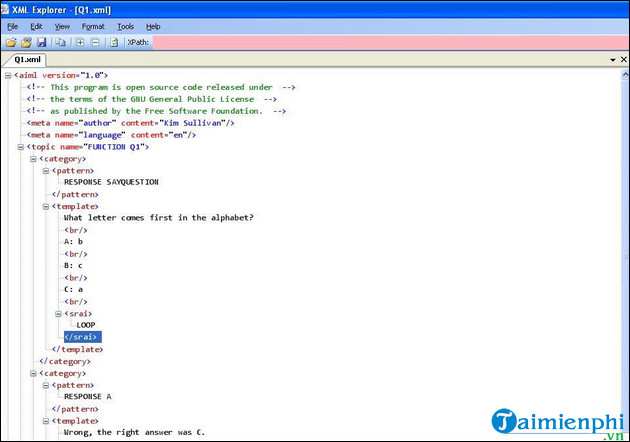Screen dimensions: 630x442
Task: Select the first closing </pattern> tag
Action: click(x=75, y=194)
